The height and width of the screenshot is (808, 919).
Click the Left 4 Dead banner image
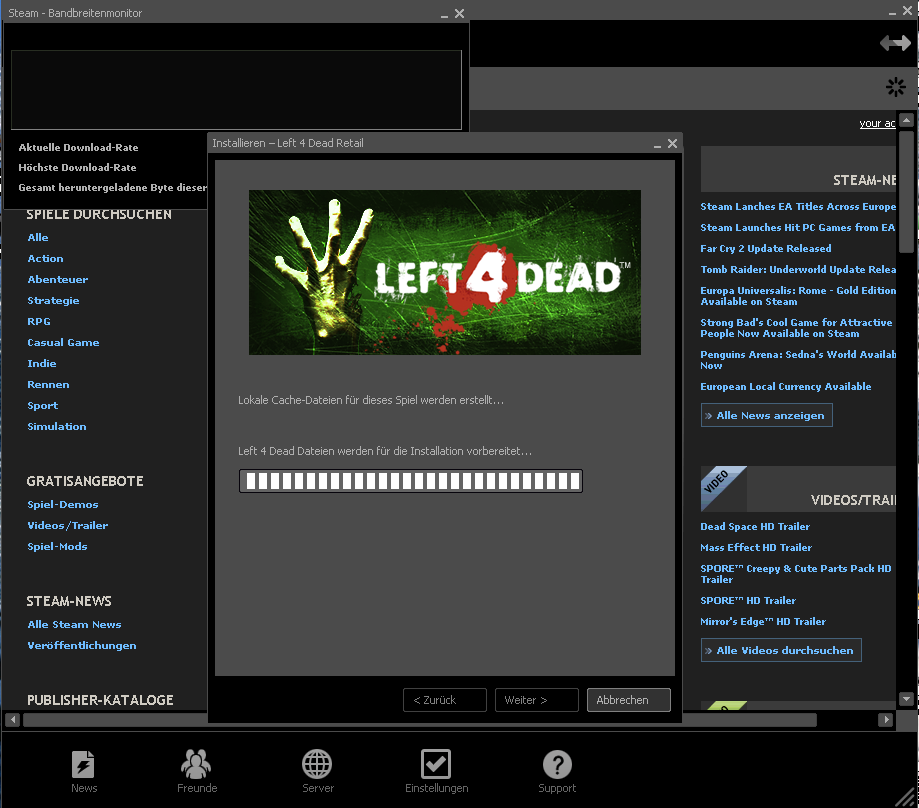[445, 272]
